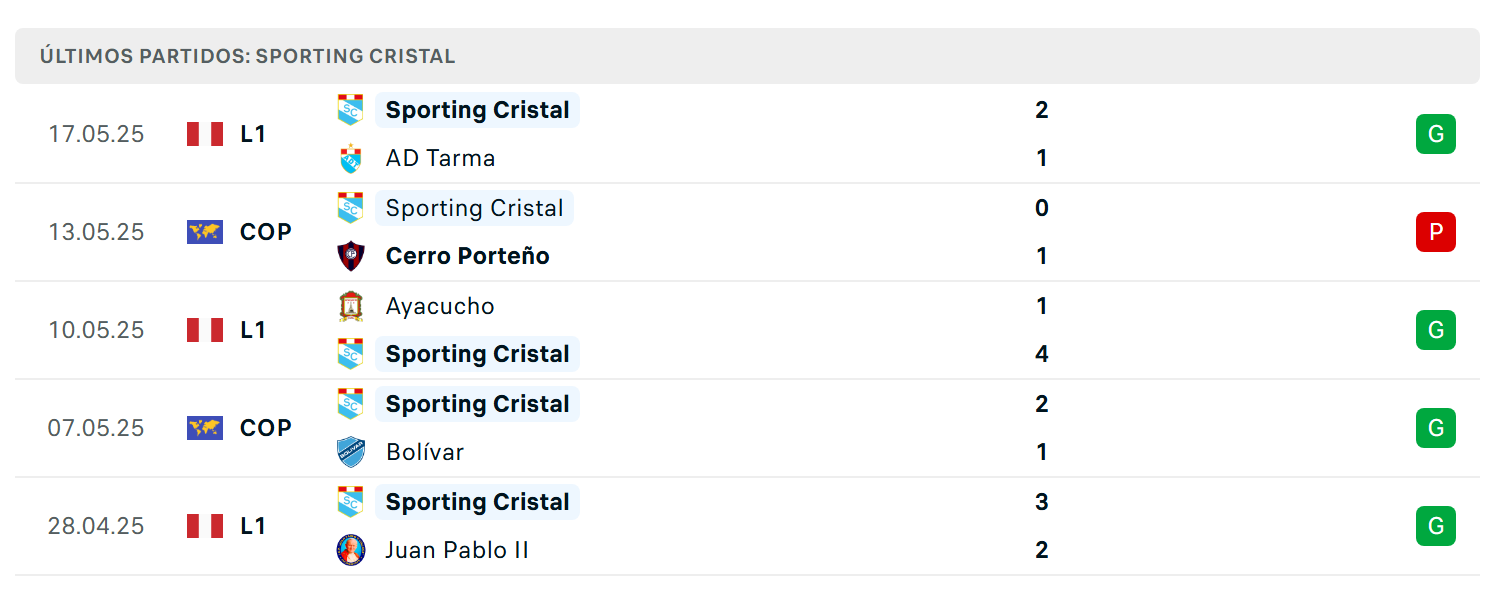
Task: Click the Peru flag beside the 17.05.25 match
Action: click(205, 134)
